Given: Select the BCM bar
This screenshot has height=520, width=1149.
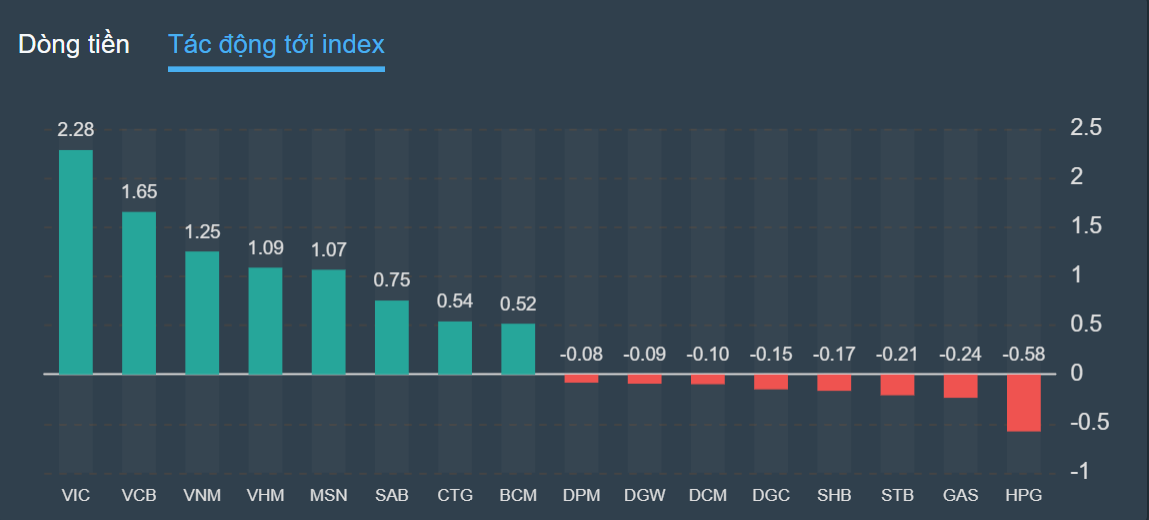Looking at the screenshot, I should pyautogui.click(x=518, y=349).
